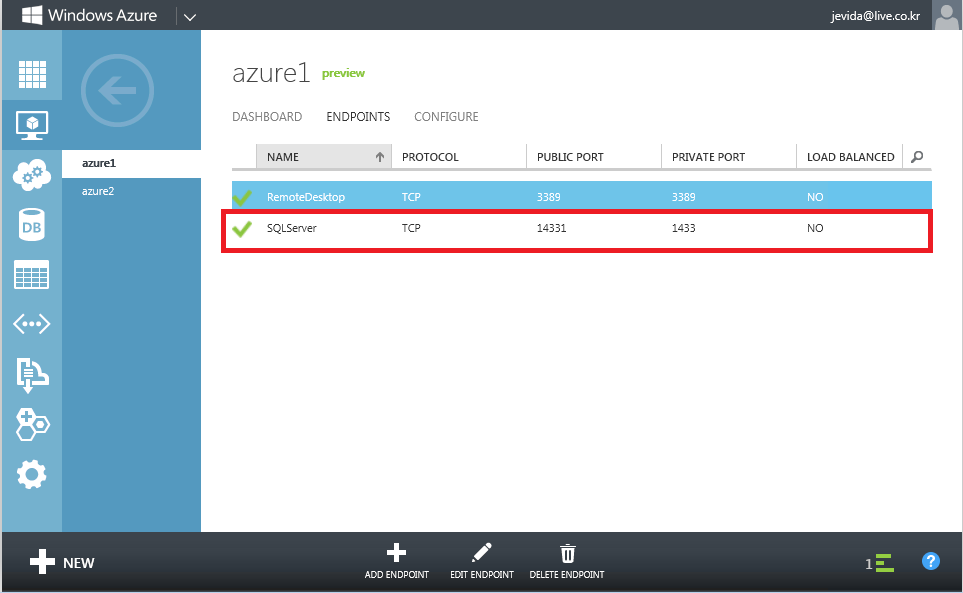
Task: Sort by the PUBLIC PORT column header
Action: tap(594, 157)
